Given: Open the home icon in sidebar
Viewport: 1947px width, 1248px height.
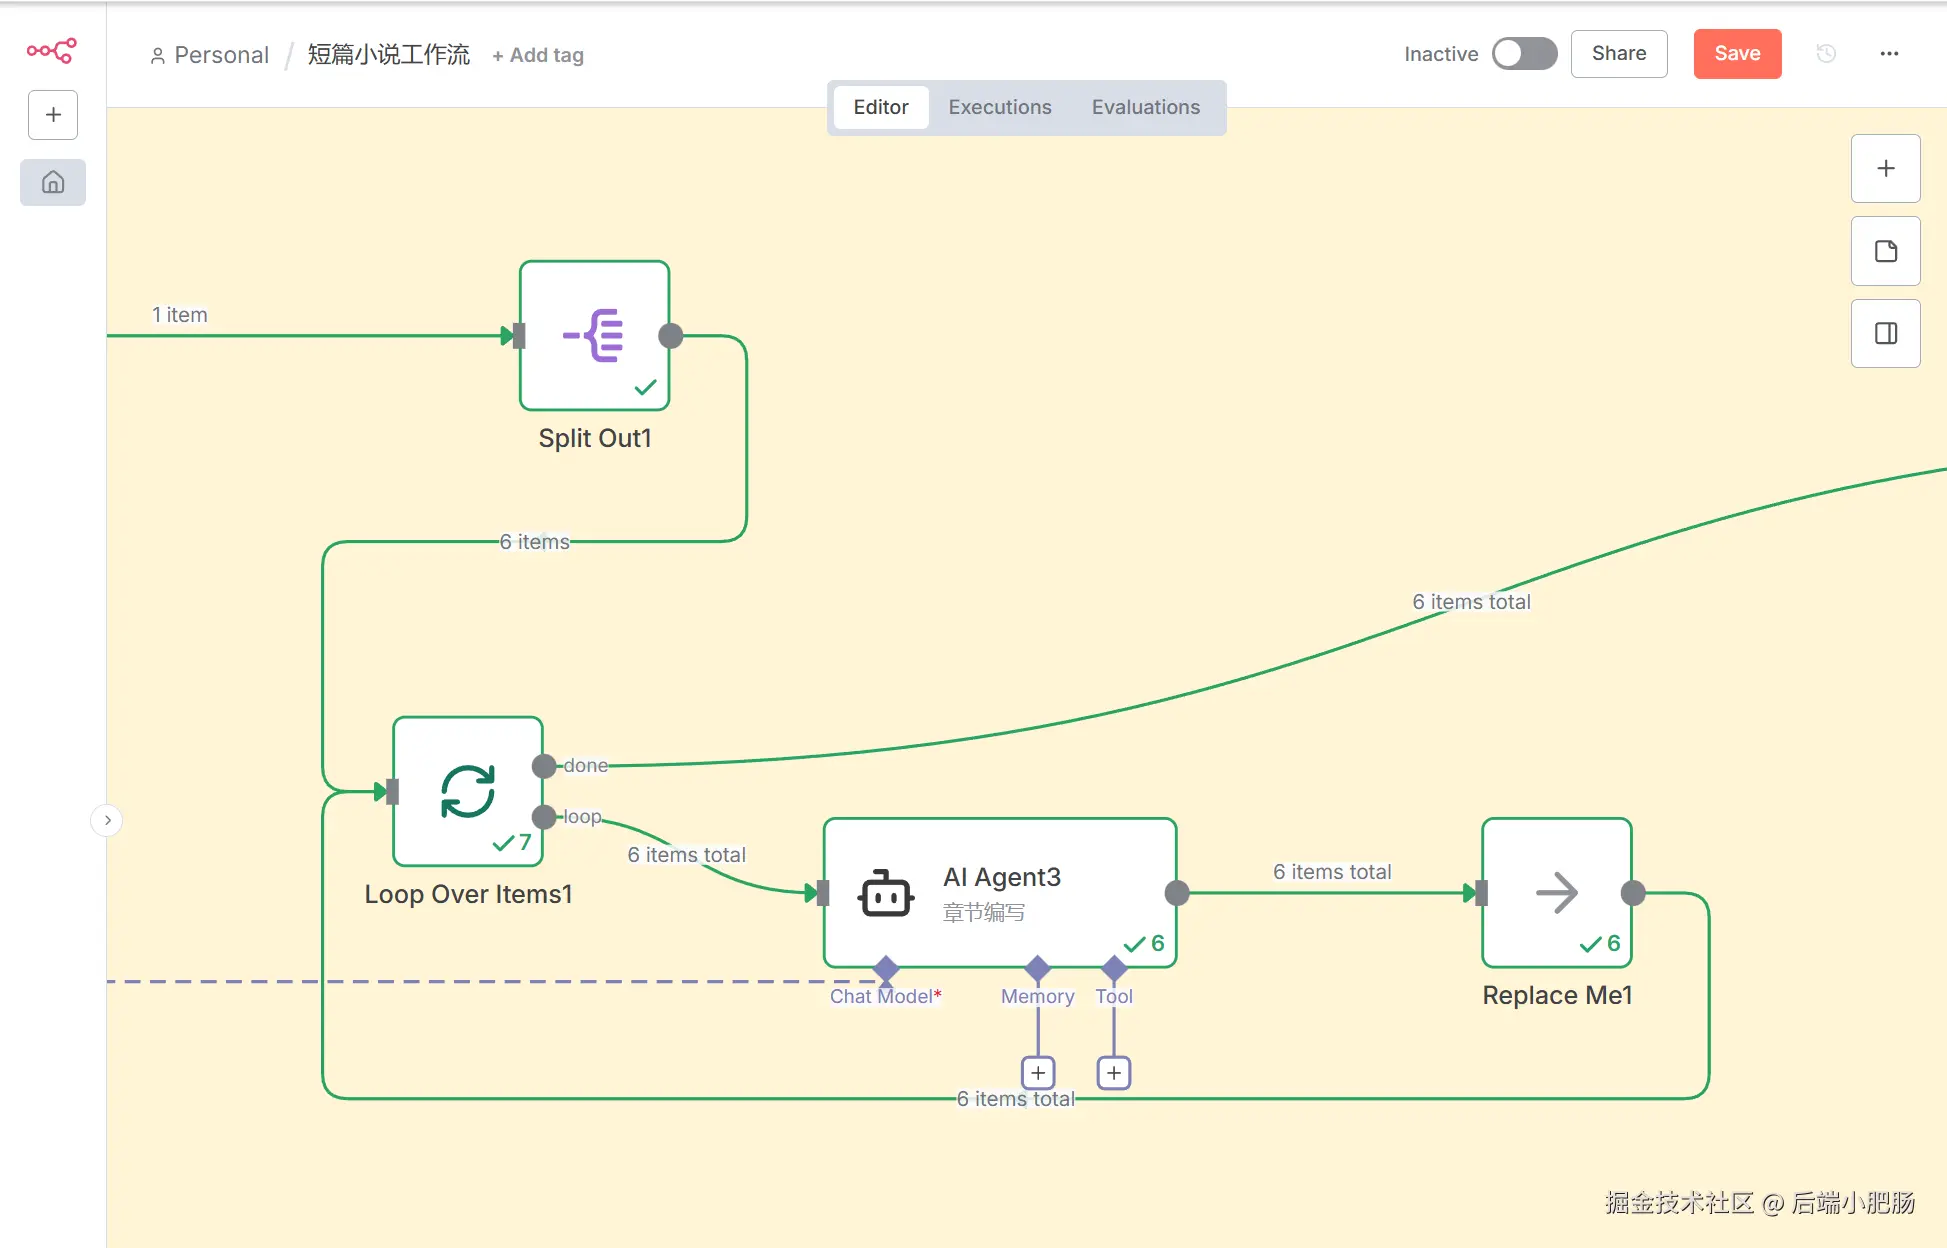Looking at the screenshot, I should point(53,182).
